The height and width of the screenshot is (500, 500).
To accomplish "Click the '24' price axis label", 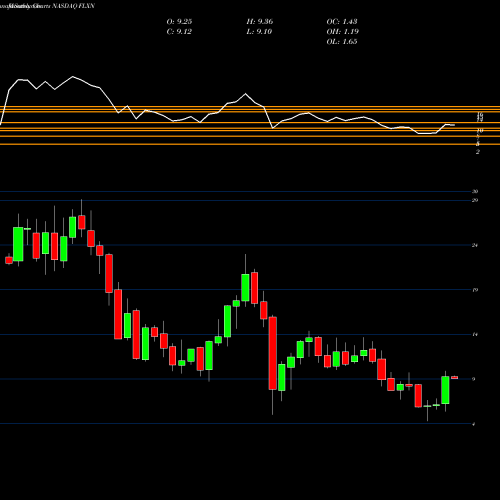I will (475, 245).
